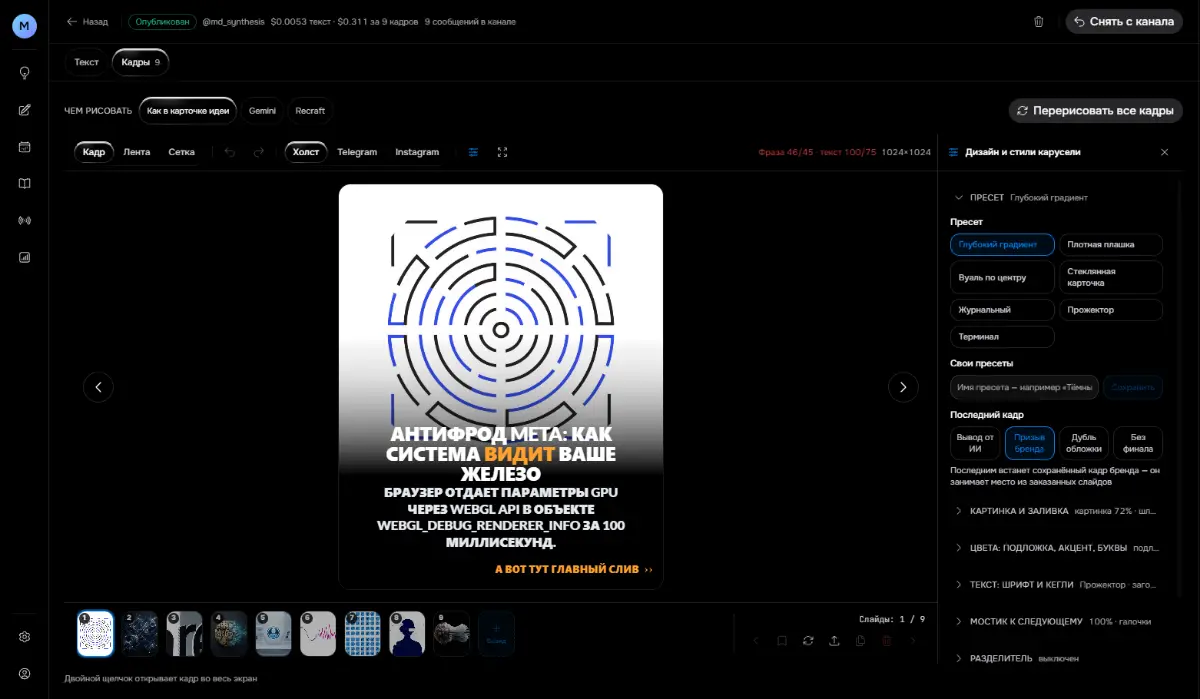Expand the ТЕКСТ: ШРИФТ И КЕГЛИ section
This screenshot has height=699, width=1200.
pos(1056,584)
